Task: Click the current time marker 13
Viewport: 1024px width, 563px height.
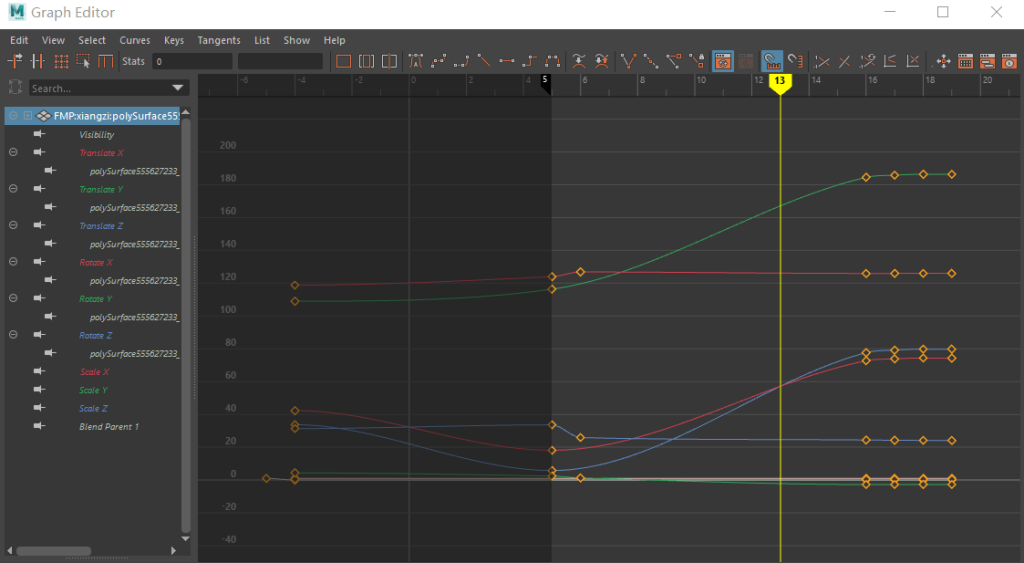Action: pos(780,82)
